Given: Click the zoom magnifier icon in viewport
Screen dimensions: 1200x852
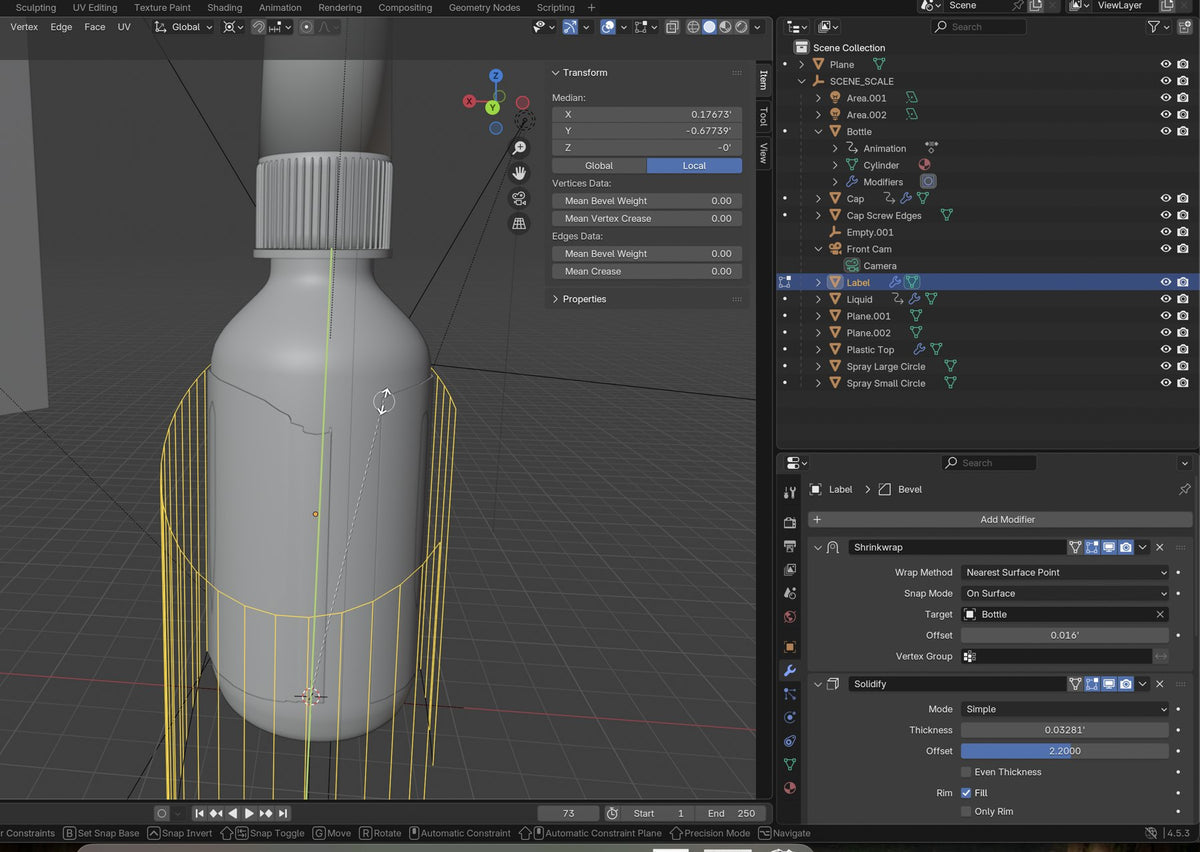Looking at the screenshot, I should (x=519, y=148).
